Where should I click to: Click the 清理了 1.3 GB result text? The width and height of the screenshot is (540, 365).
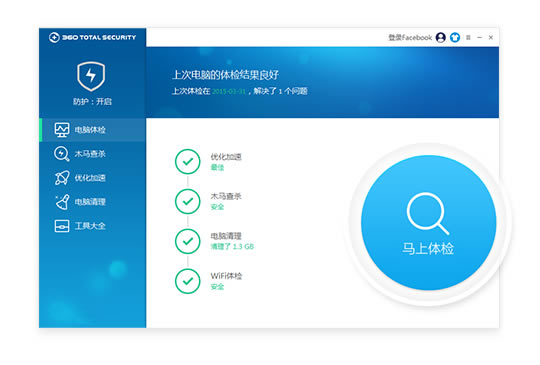(232, 247)
